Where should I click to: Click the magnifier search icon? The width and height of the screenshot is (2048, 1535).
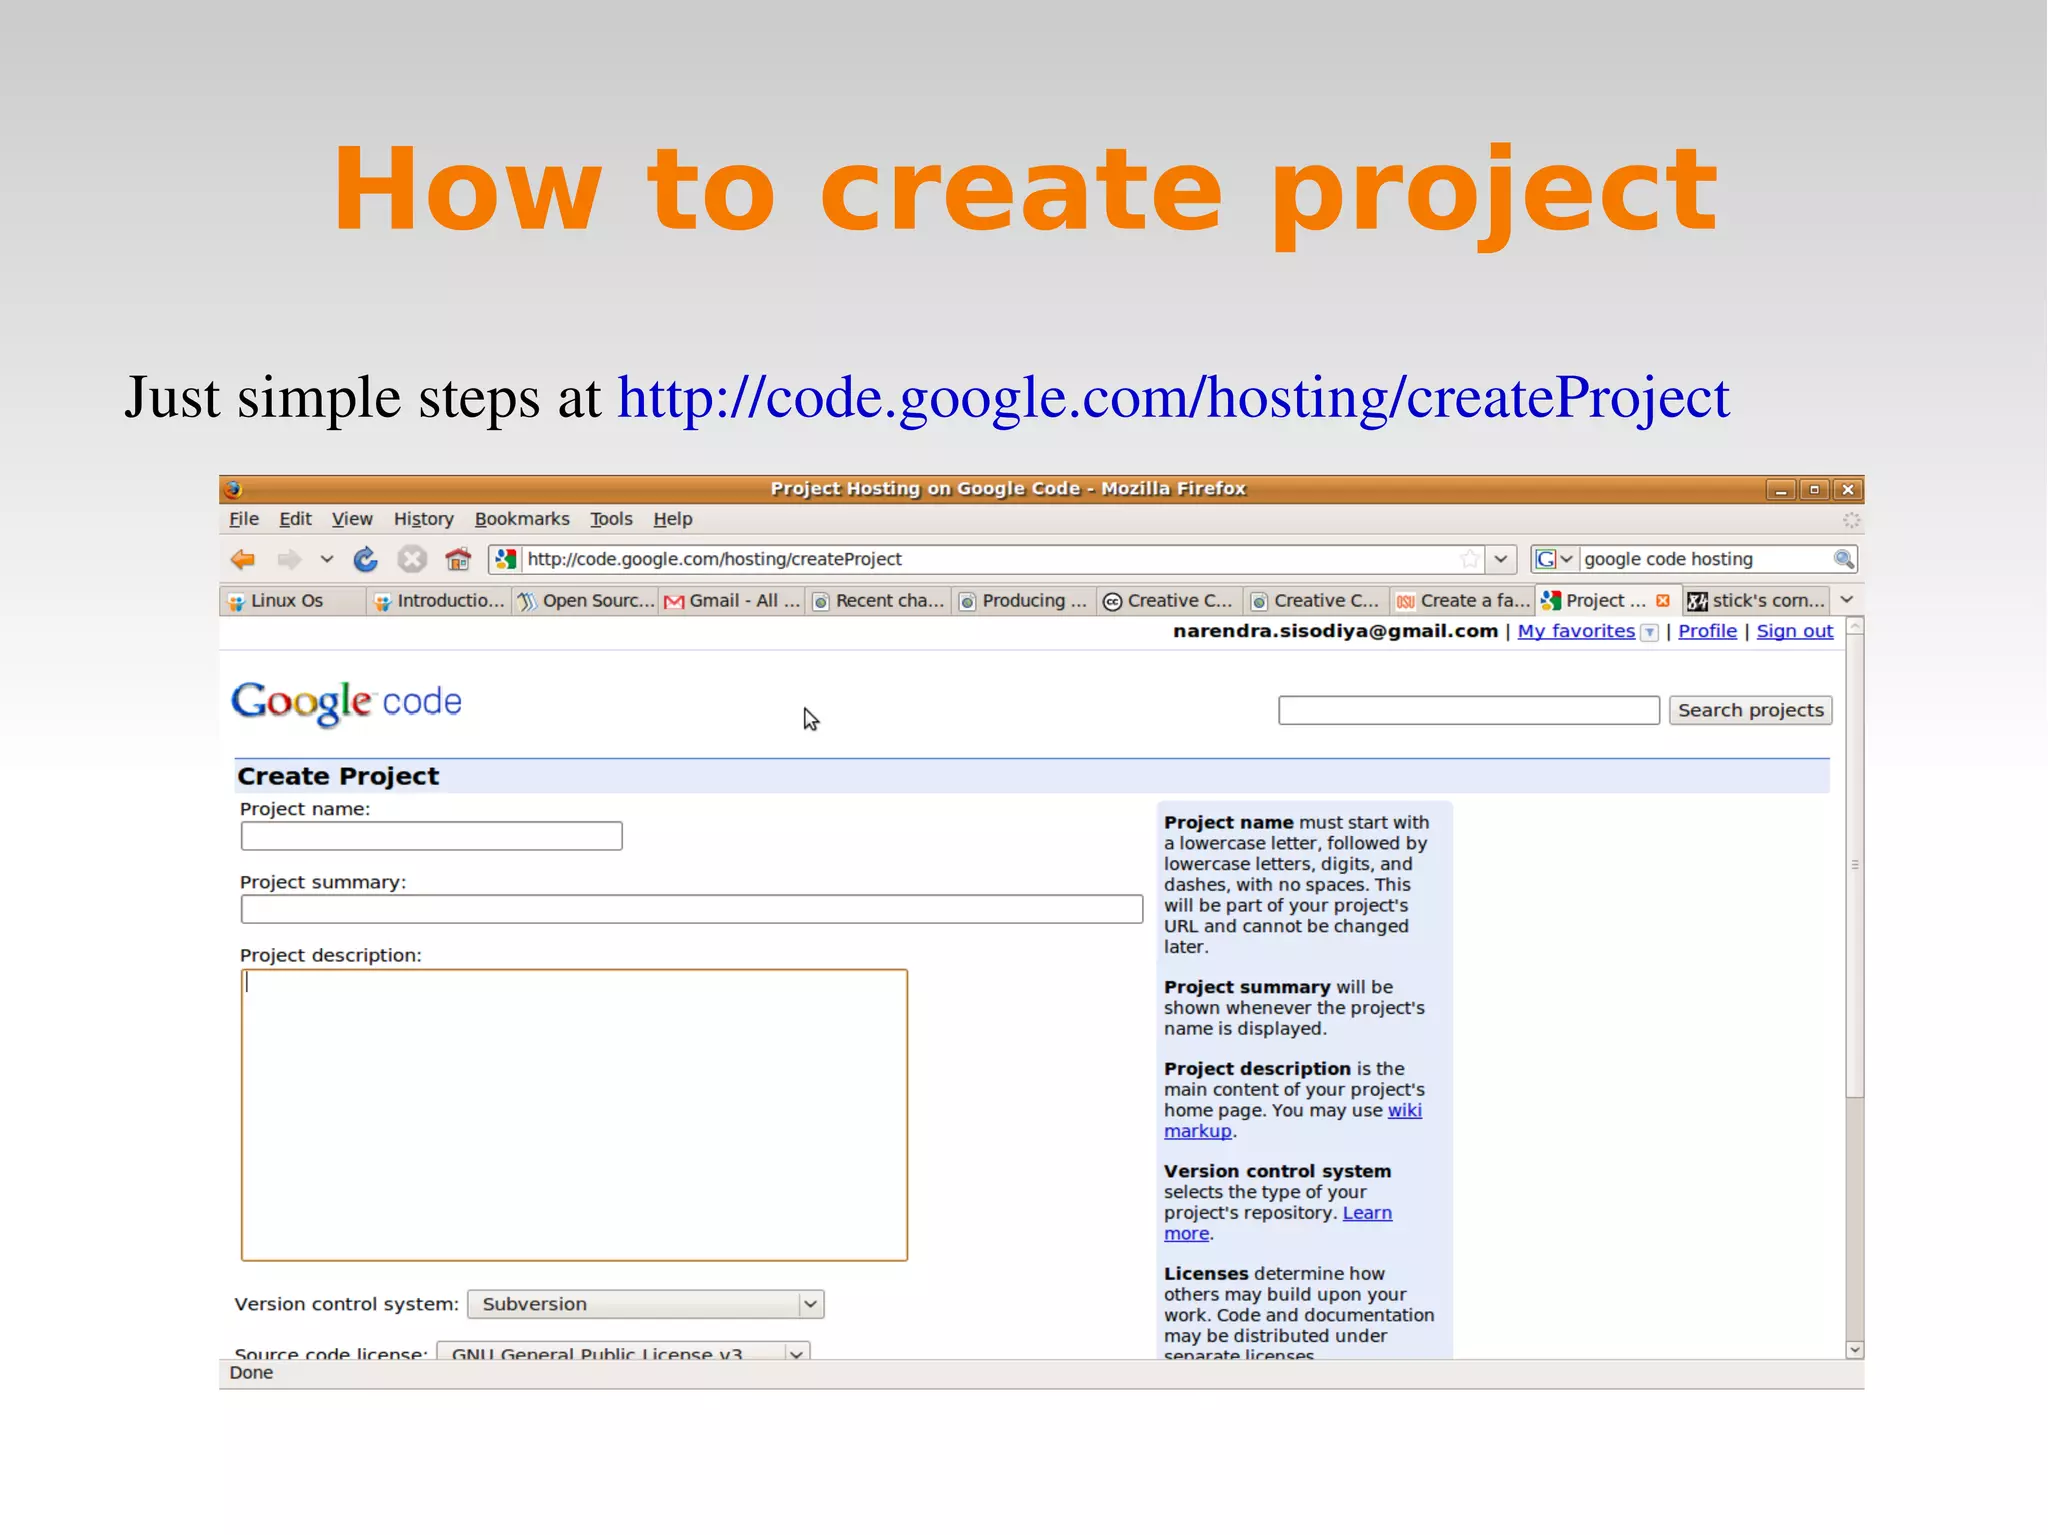coord(1843,559)
